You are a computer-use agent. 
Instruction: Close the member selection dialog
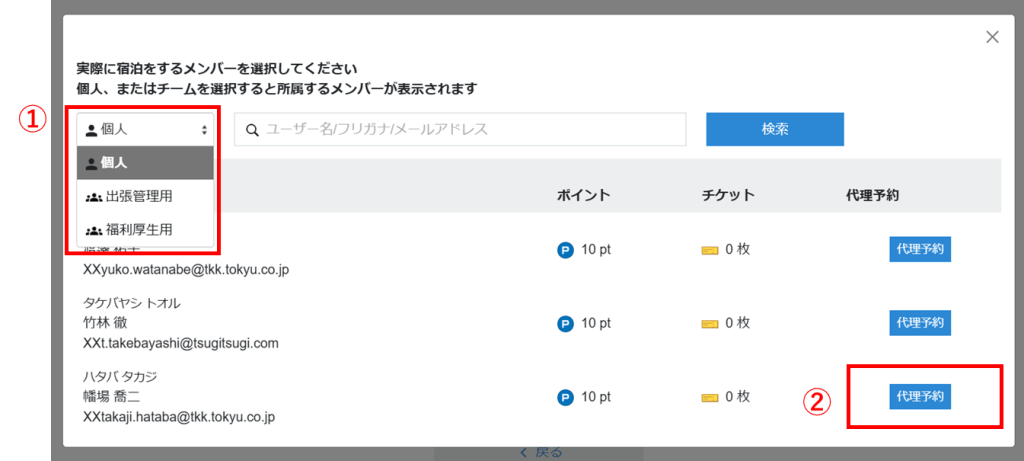(992, 37)
